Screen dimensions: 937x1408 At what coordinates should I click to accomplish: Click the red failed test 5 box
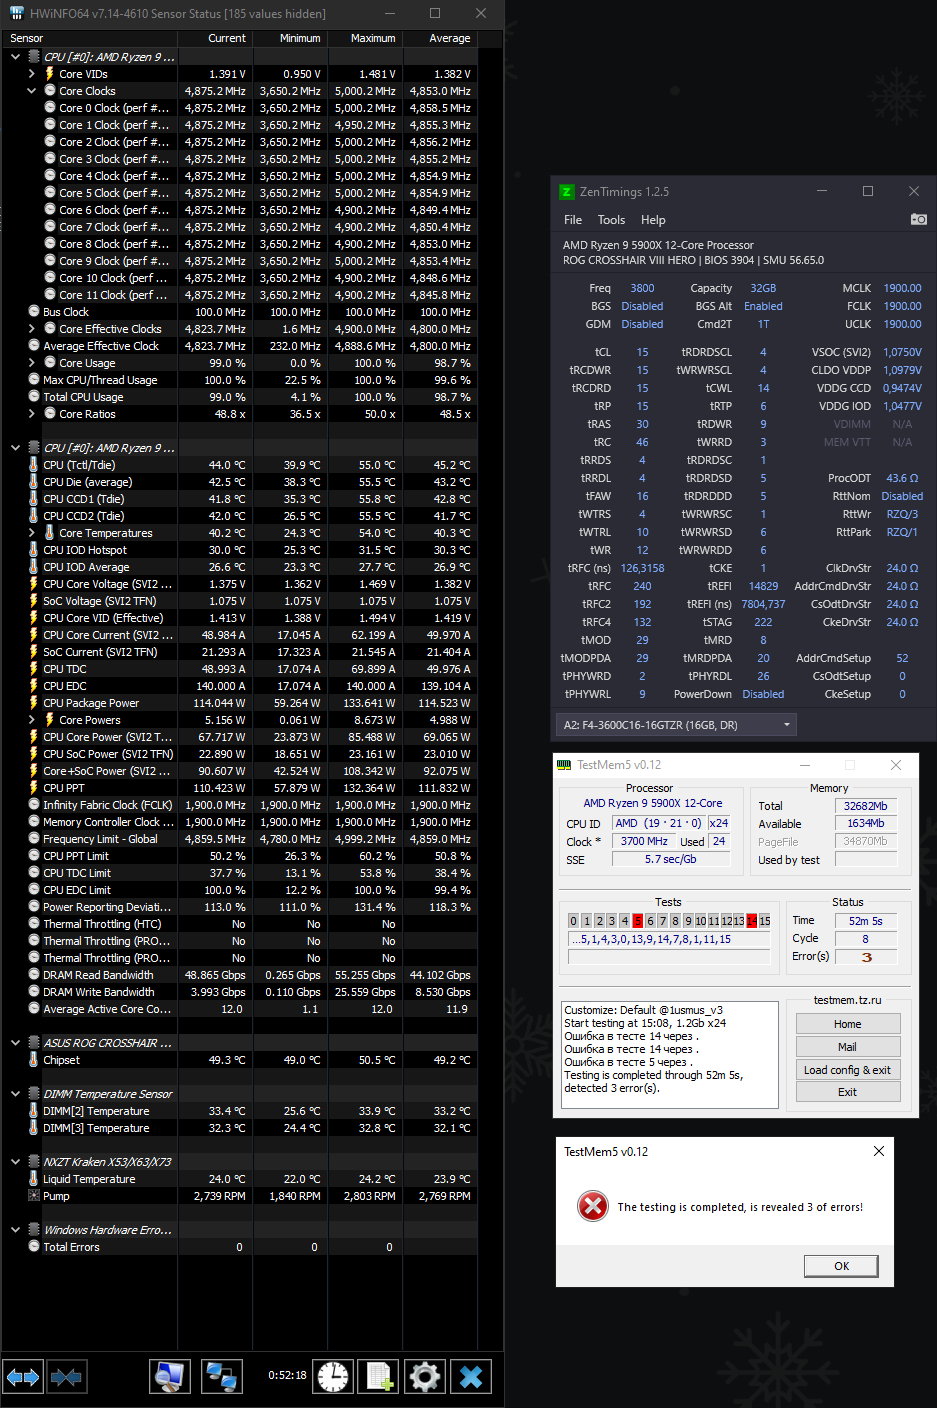(x=637, y=921)
